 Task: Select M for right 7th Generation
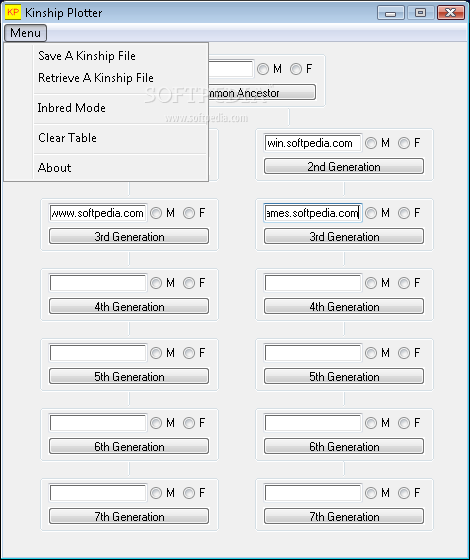point(371,493)
